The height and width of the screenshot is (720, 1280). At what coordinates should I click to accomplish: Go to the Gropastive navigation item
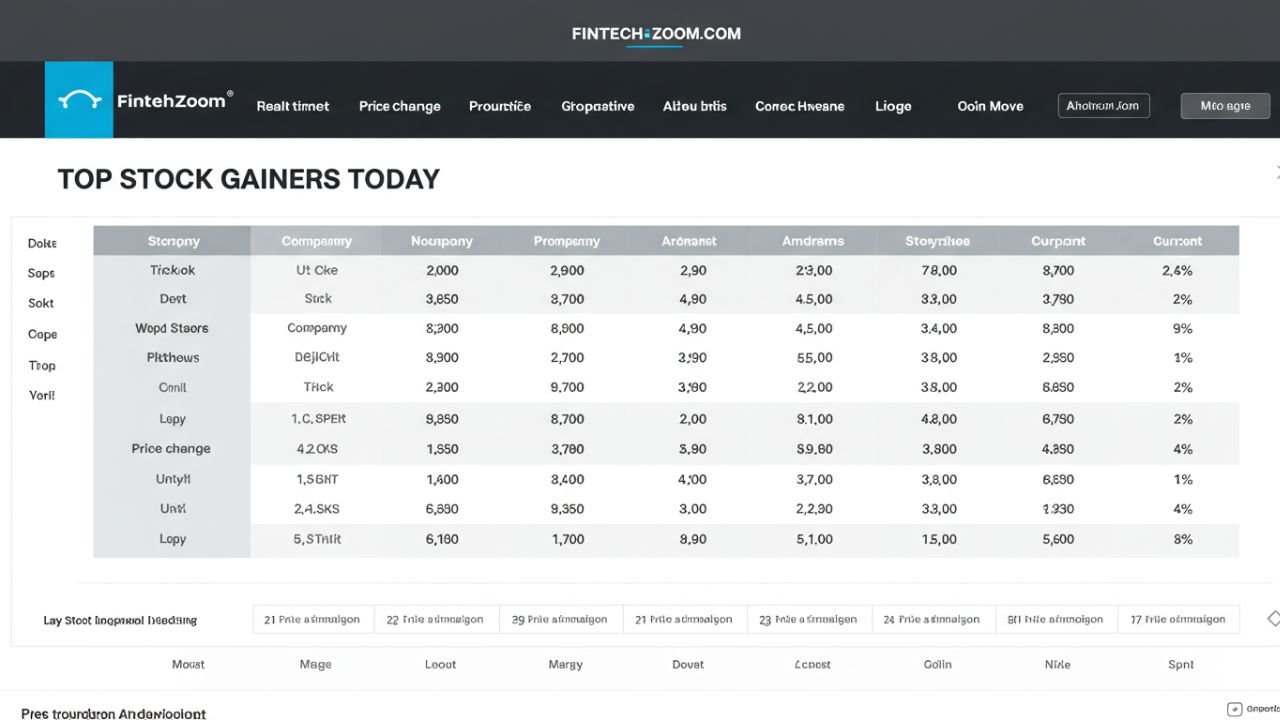point(597,106)
